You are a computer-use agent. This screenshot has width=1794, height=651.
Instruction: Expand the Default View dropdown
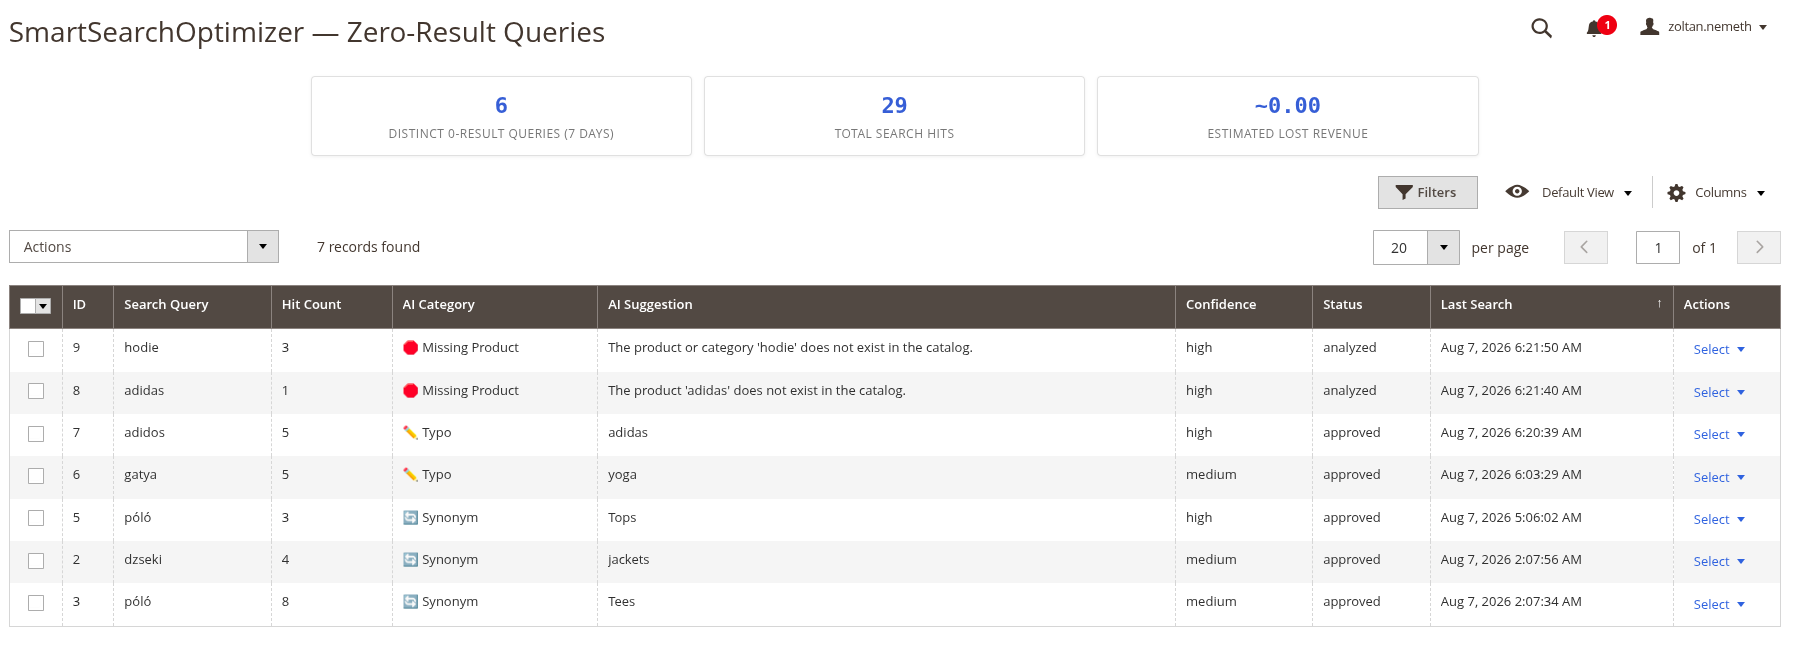pyautogui.click(x=1586, y=193)
